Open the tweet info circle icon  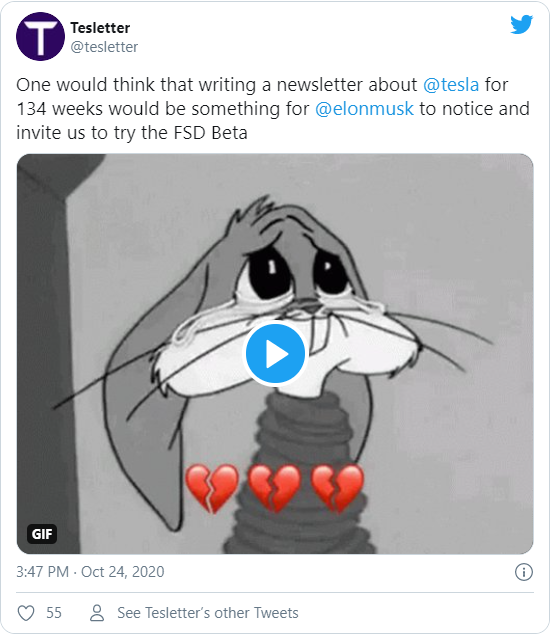pyautogui.click(x=524, y=572)
